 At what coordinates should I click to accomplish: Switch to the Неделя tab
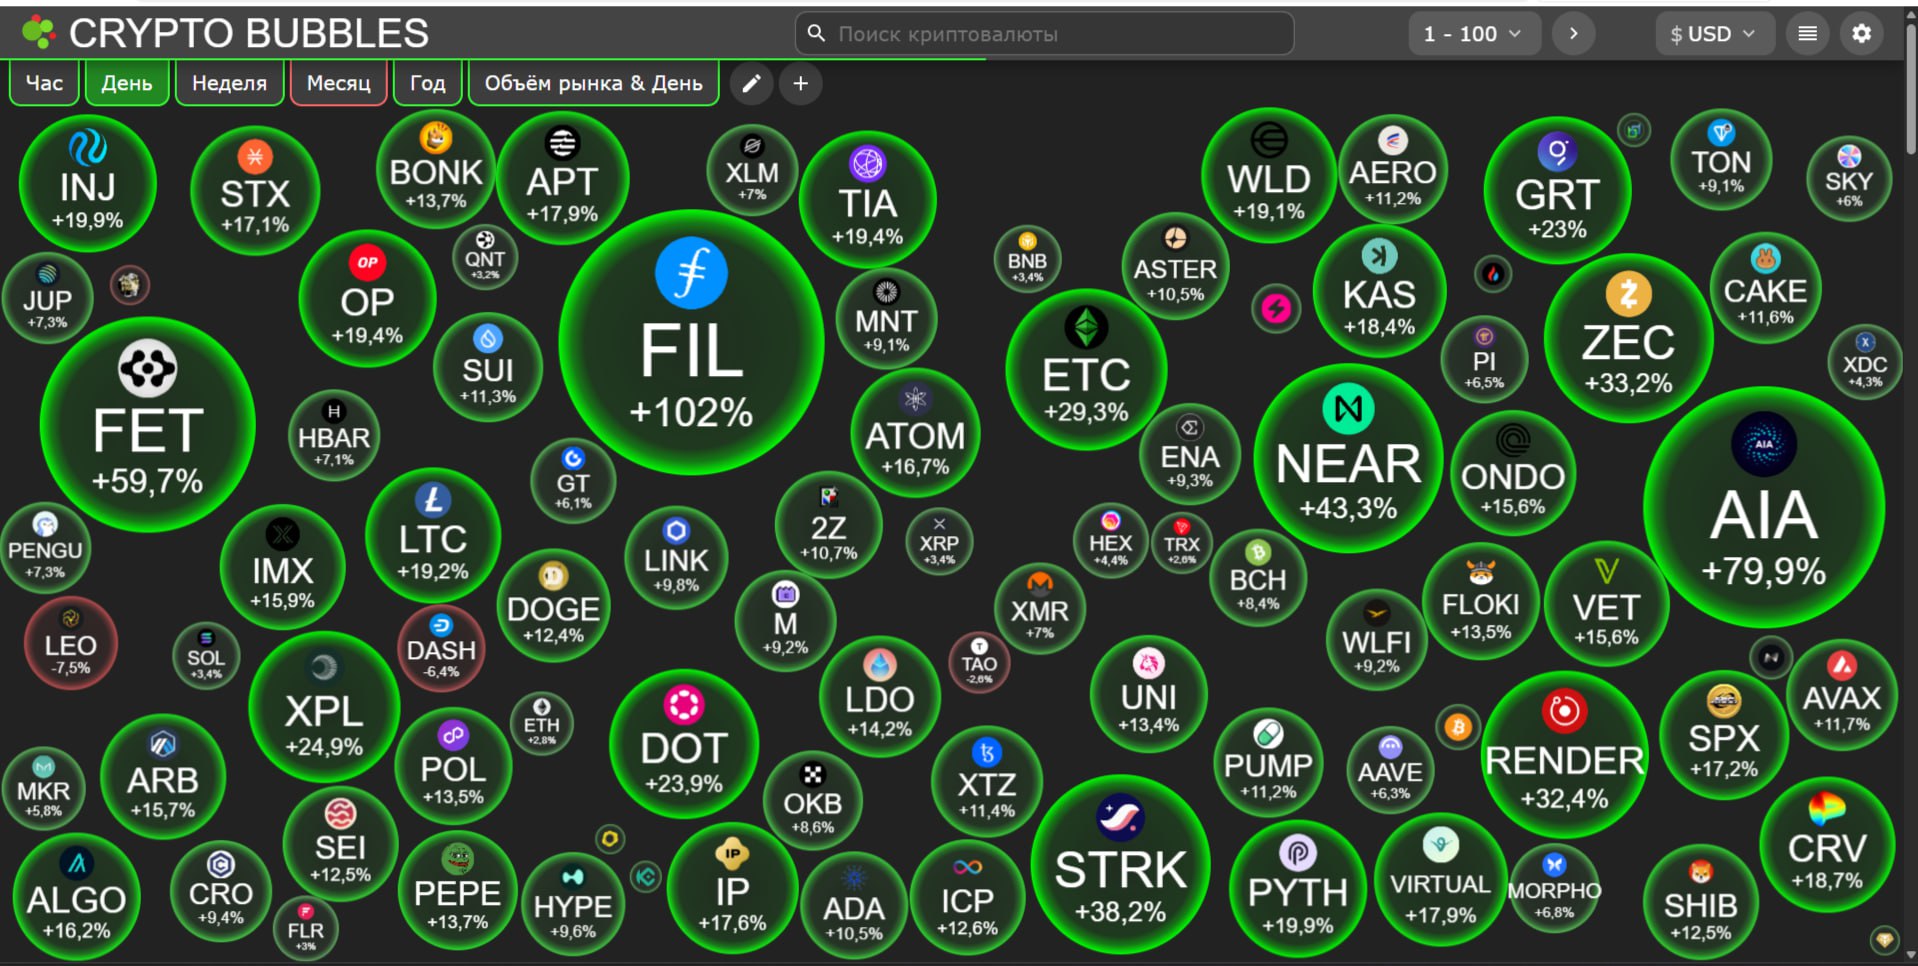(229, 83)
